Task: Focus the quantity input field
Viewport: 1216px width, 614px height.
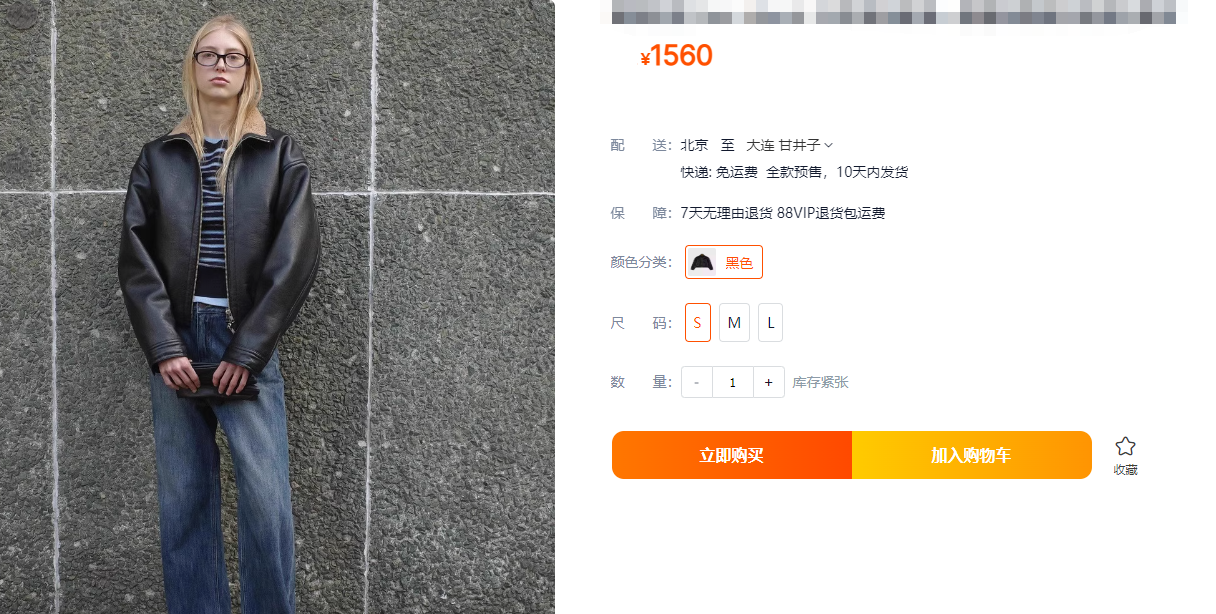Action: [x=733, y=382]
